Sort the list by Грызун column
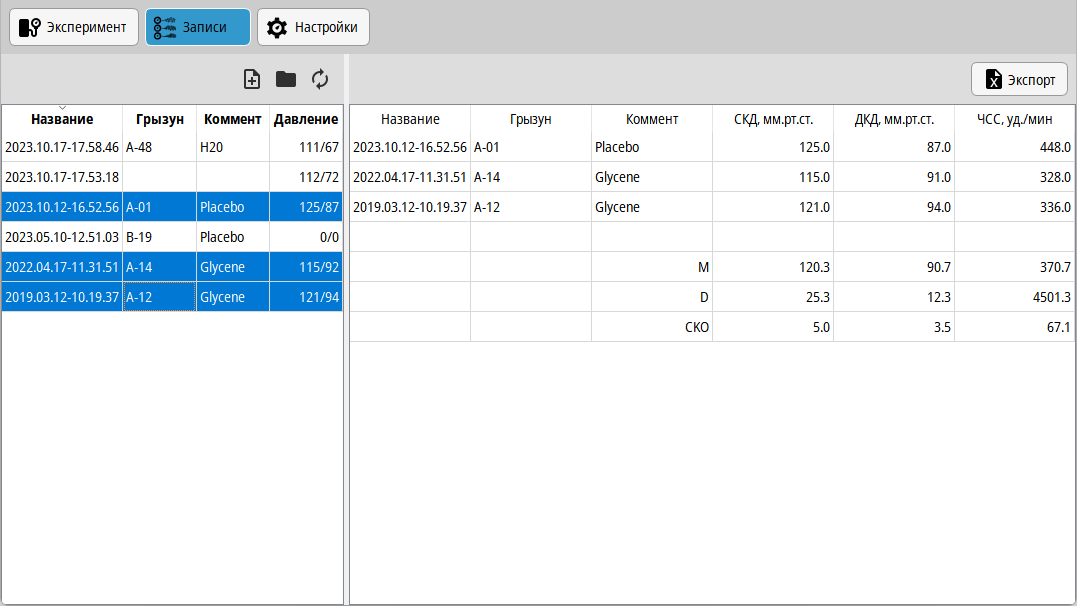Screen dimensions: 1077x606 coord(160,119)
